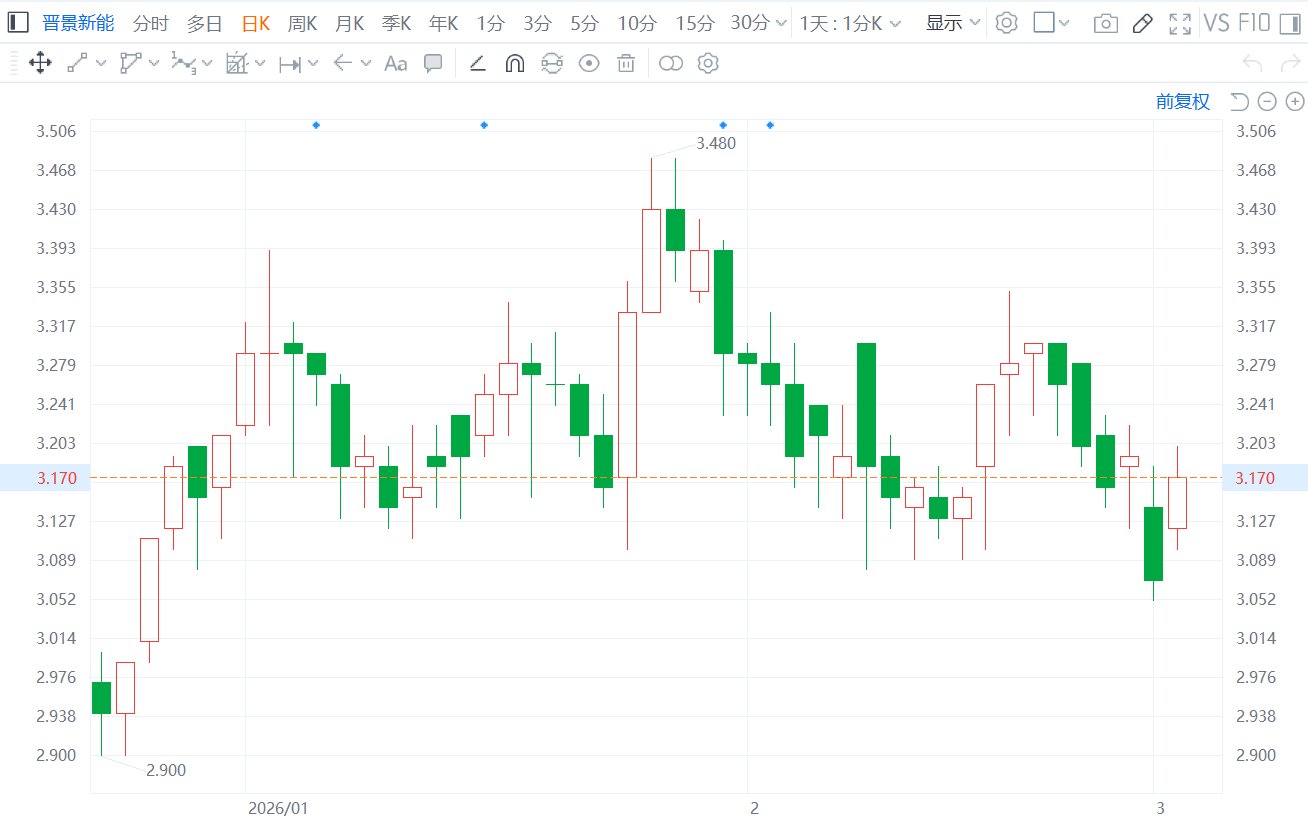This screenshot has height=828, width=1308.
Task: Add a speech bubble comment annotation
Action: (x=433, y=64)
